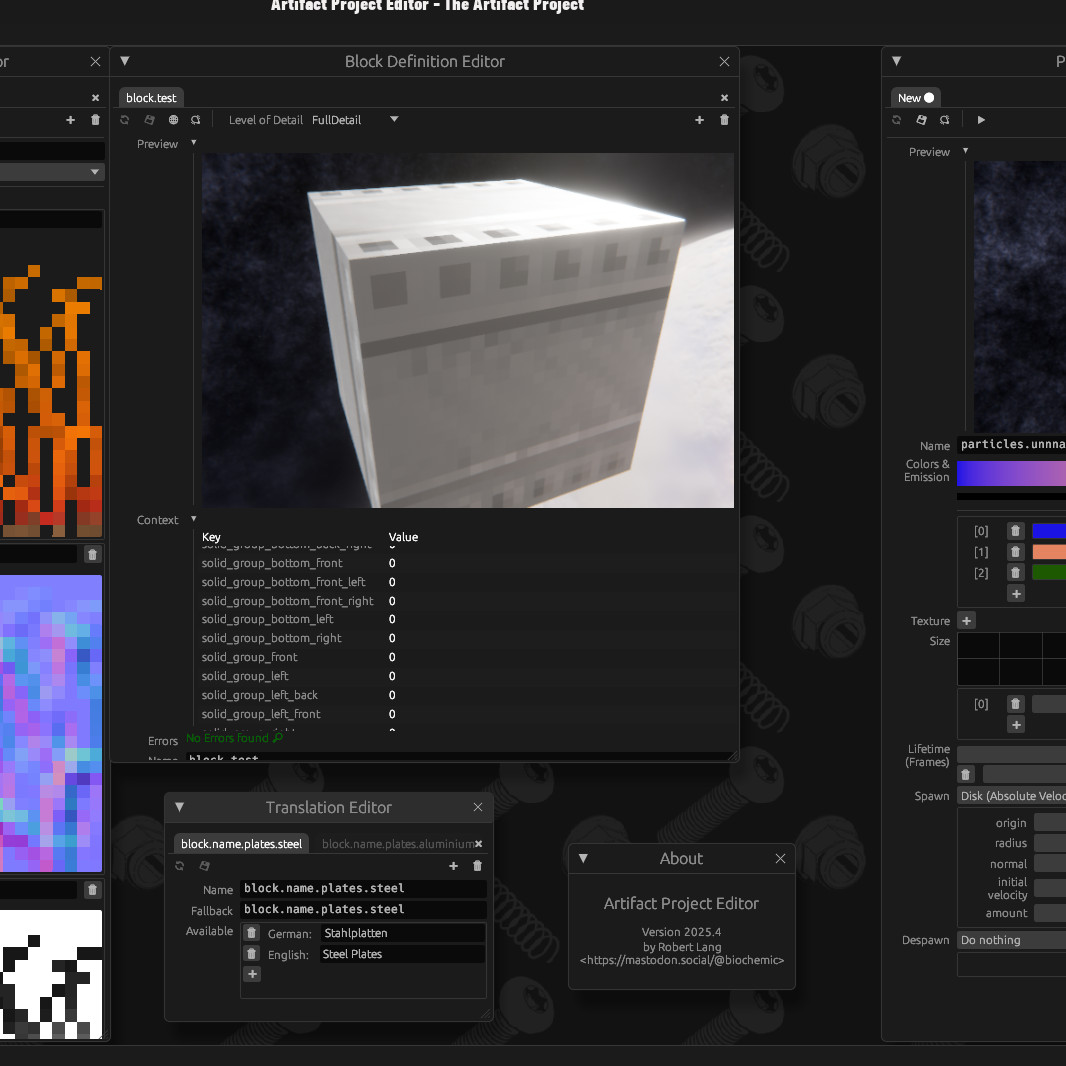This screenshot has height=1066, width=1066.
Task: Collapse the Preview section in Block Definition Editor
Action: [x=194, y=143]
